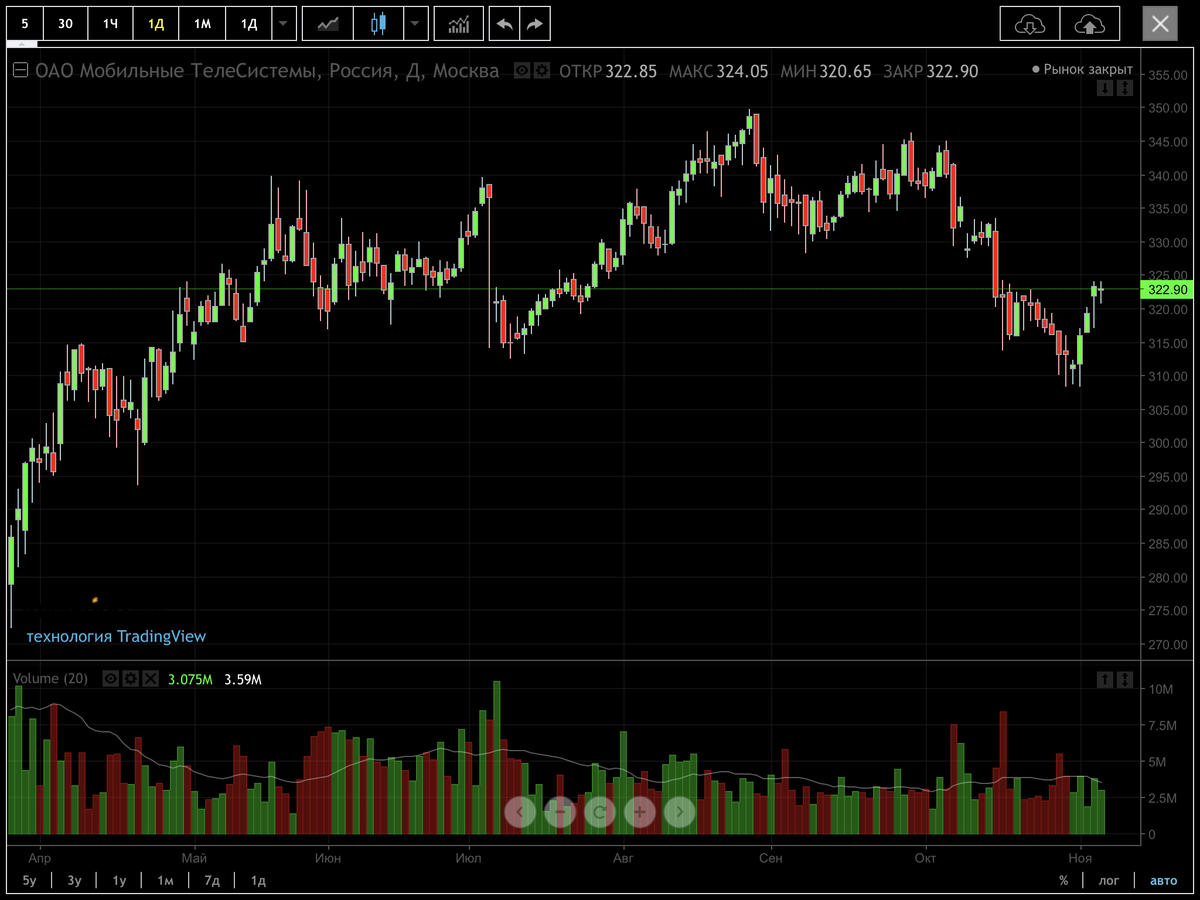Zoom in with the plus button
The height and width of the screenshot is (900, 1200).
pyautogui.click(x=640, y=811)
